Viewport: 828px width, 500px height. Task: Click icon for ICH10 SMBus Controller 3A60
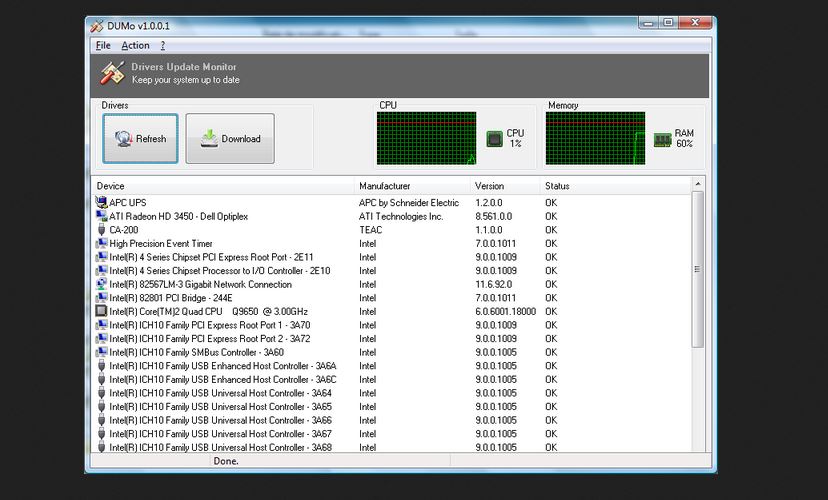click(101, 352)
